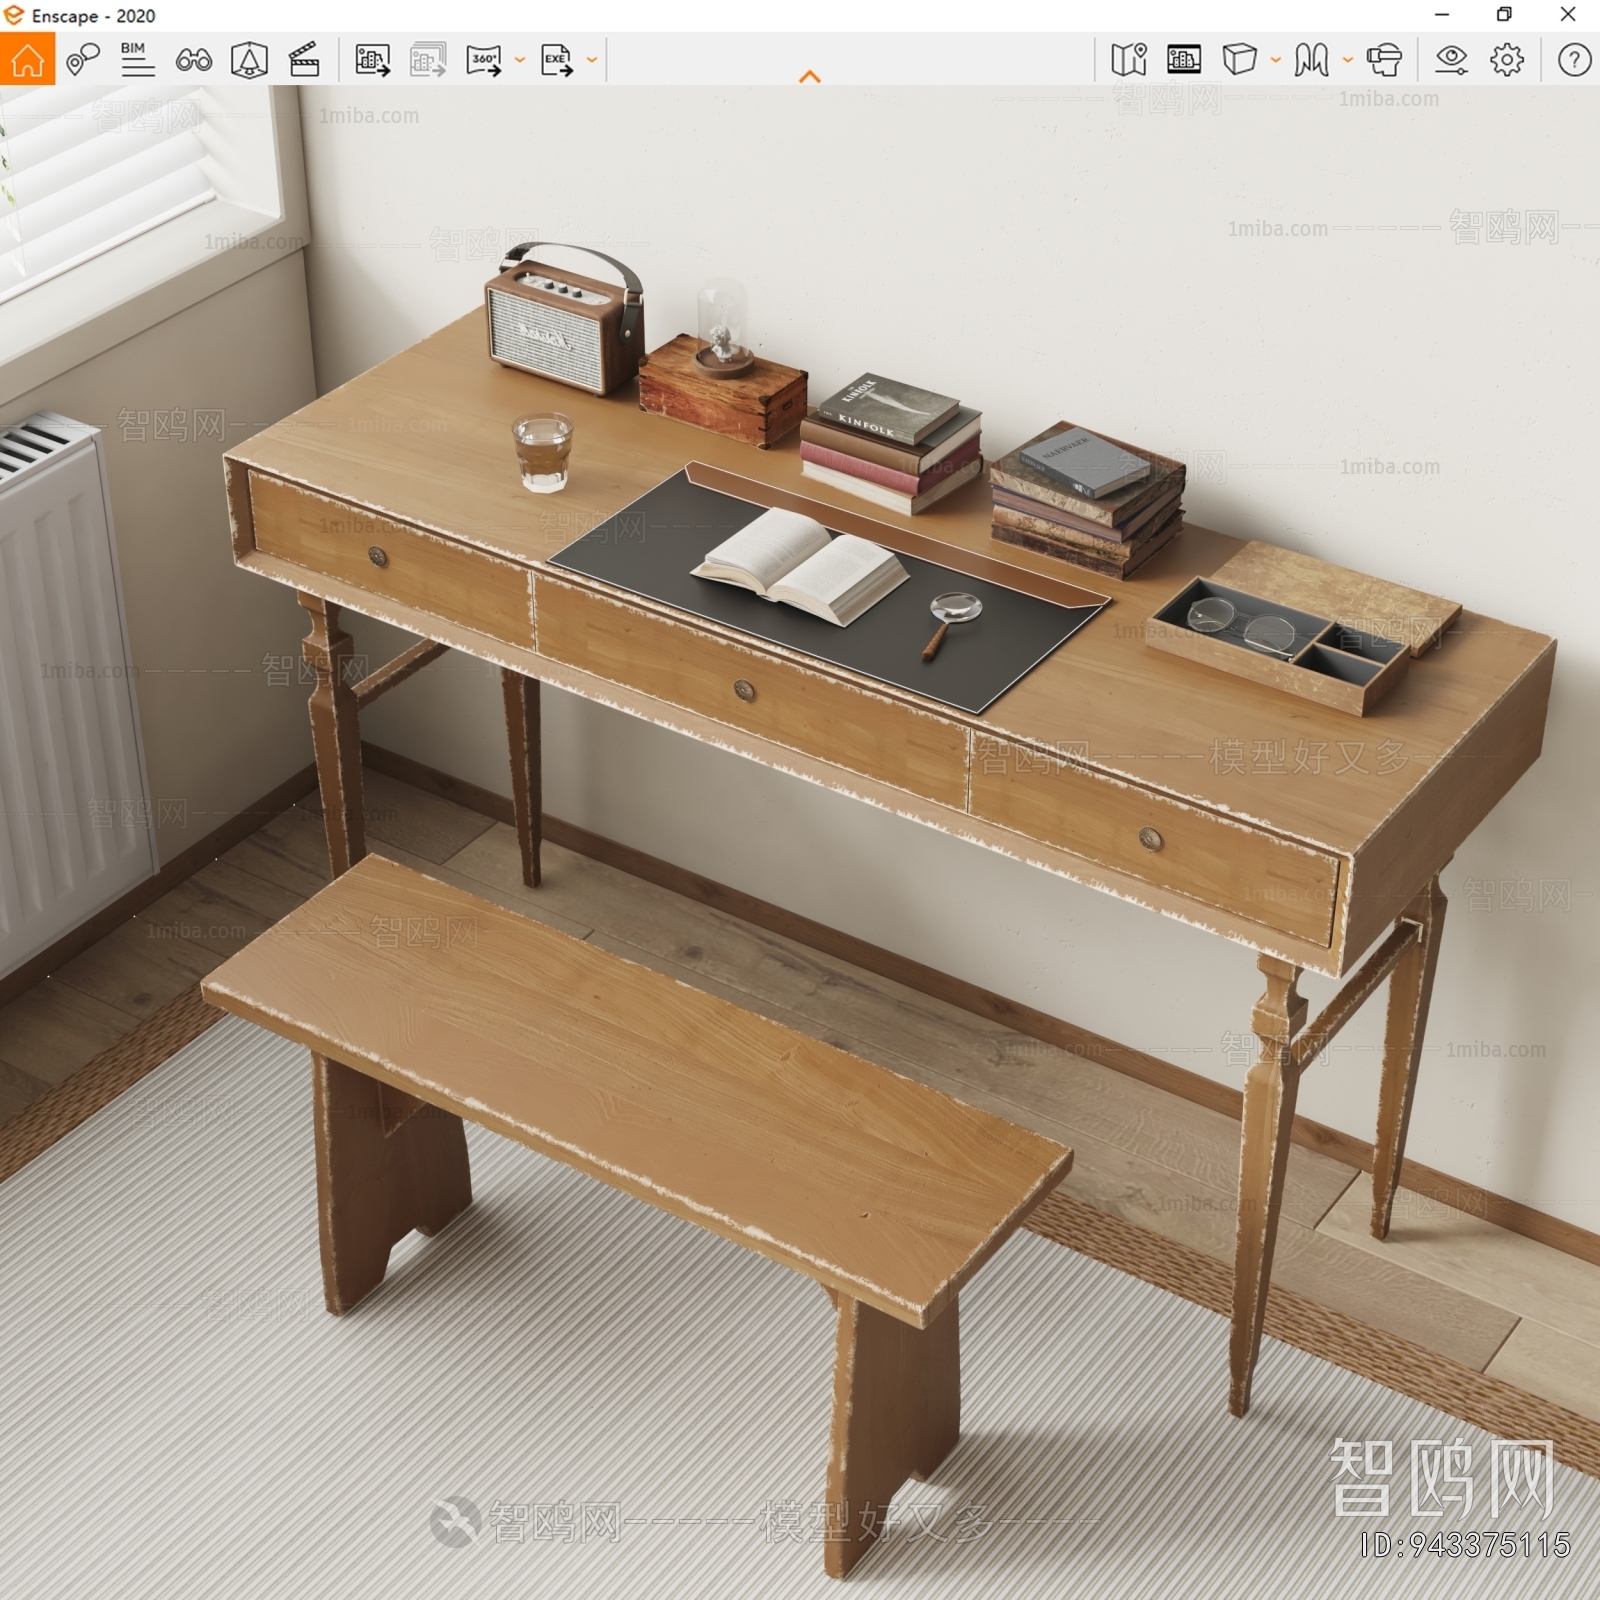Open the Video Editor clapperboard
This screenshot has height=1600, width=1600.
click(x=304, y=60)
